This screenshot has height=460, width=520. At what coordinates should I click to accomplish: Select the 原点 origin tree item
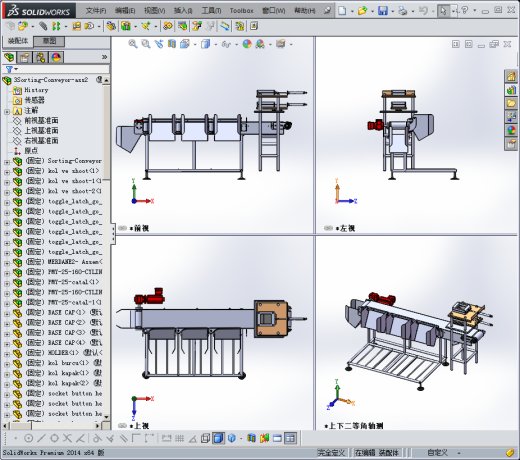(x=31, y=151)
